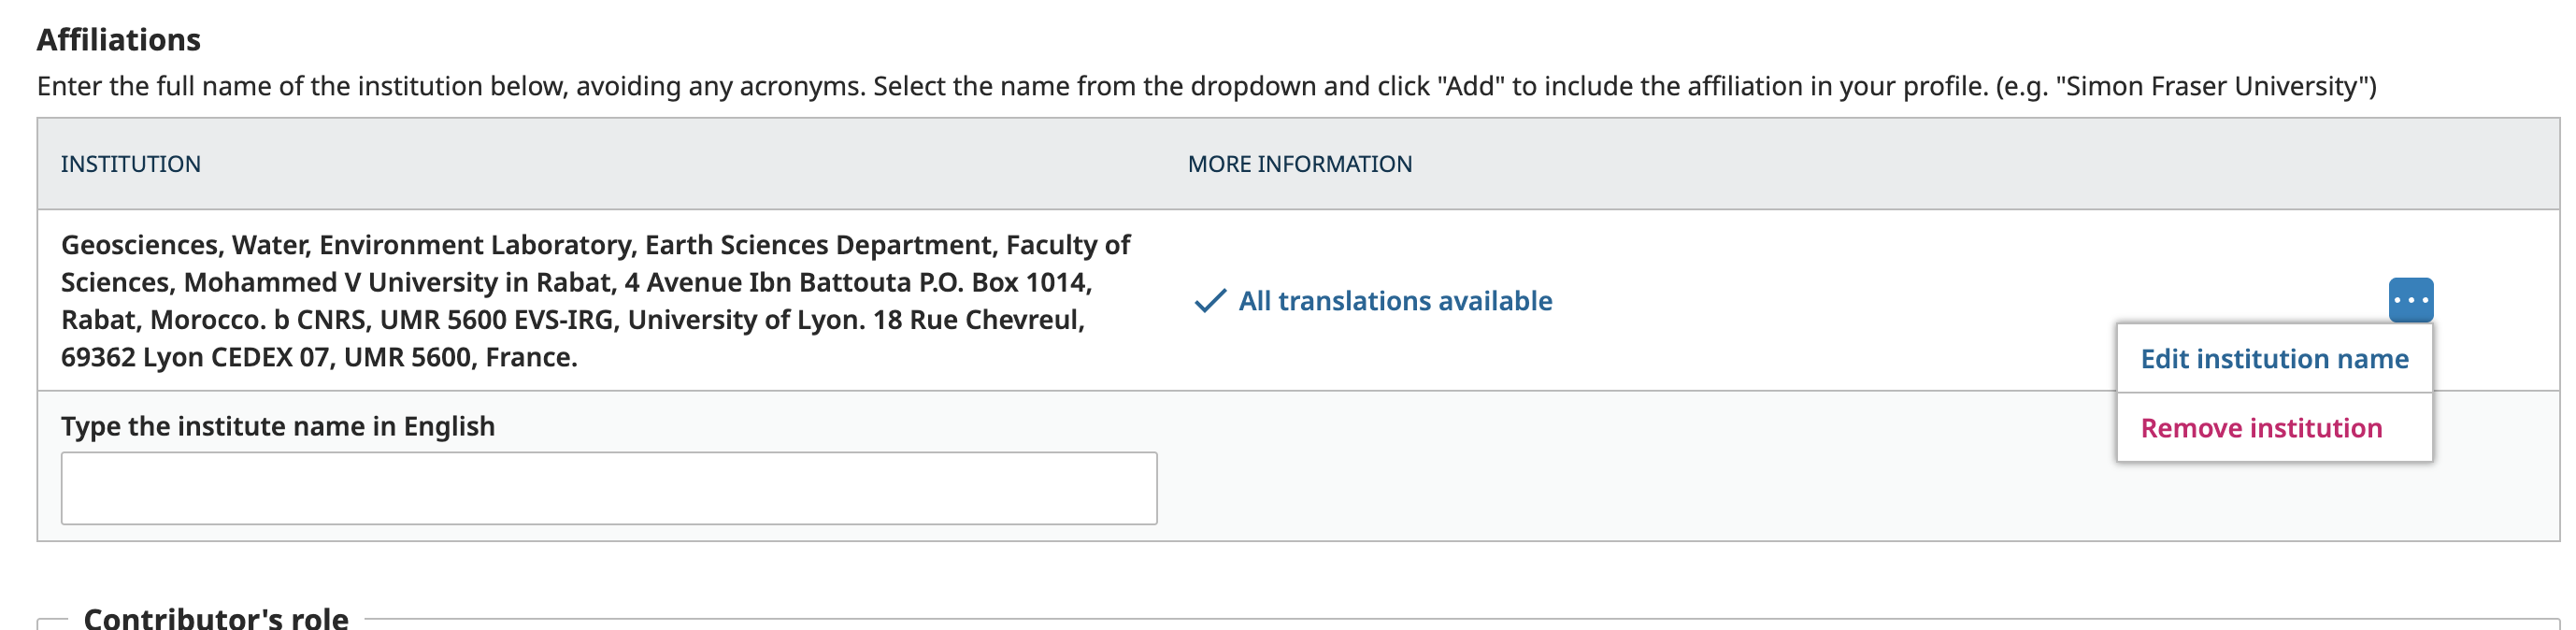Click the MORE INFORMATION column header
This screenshot has width=2576, height=630.
pos(1299,164)
